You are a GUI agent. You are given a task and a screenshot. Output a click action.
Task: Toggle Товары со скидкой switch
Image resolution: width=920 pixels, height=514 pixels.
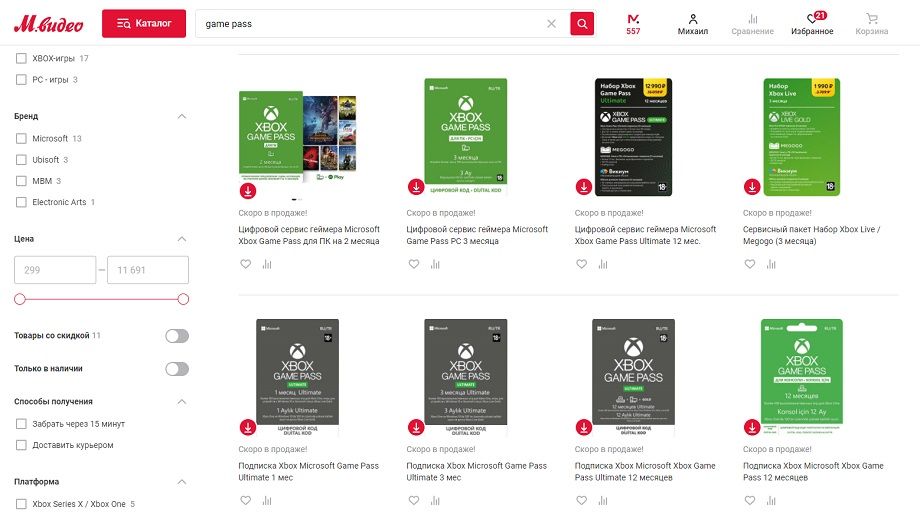click(x=177, y=336)
